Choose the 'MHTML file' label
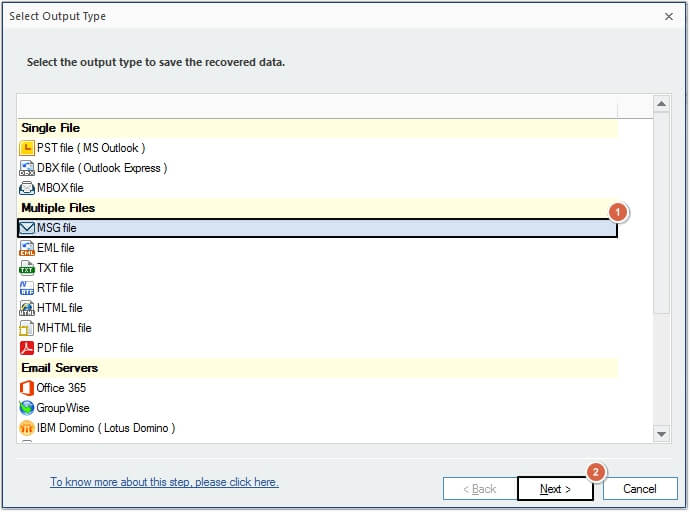The width and height of the screenshot is (690, 512). click(x=64, y=328)
